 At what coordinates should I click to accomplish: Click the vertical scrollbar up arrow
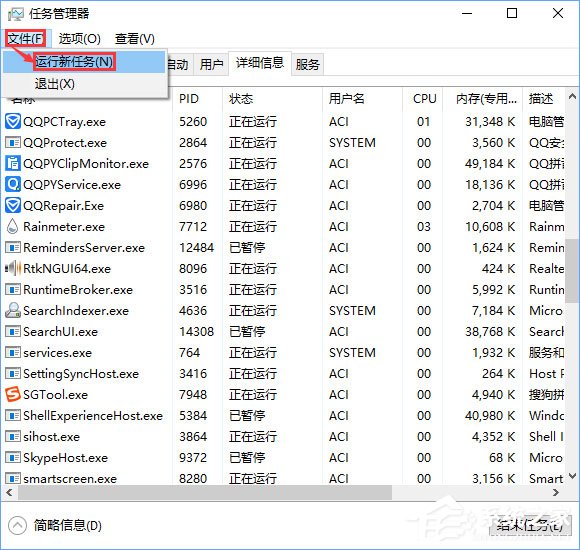[x=572, y=97]
